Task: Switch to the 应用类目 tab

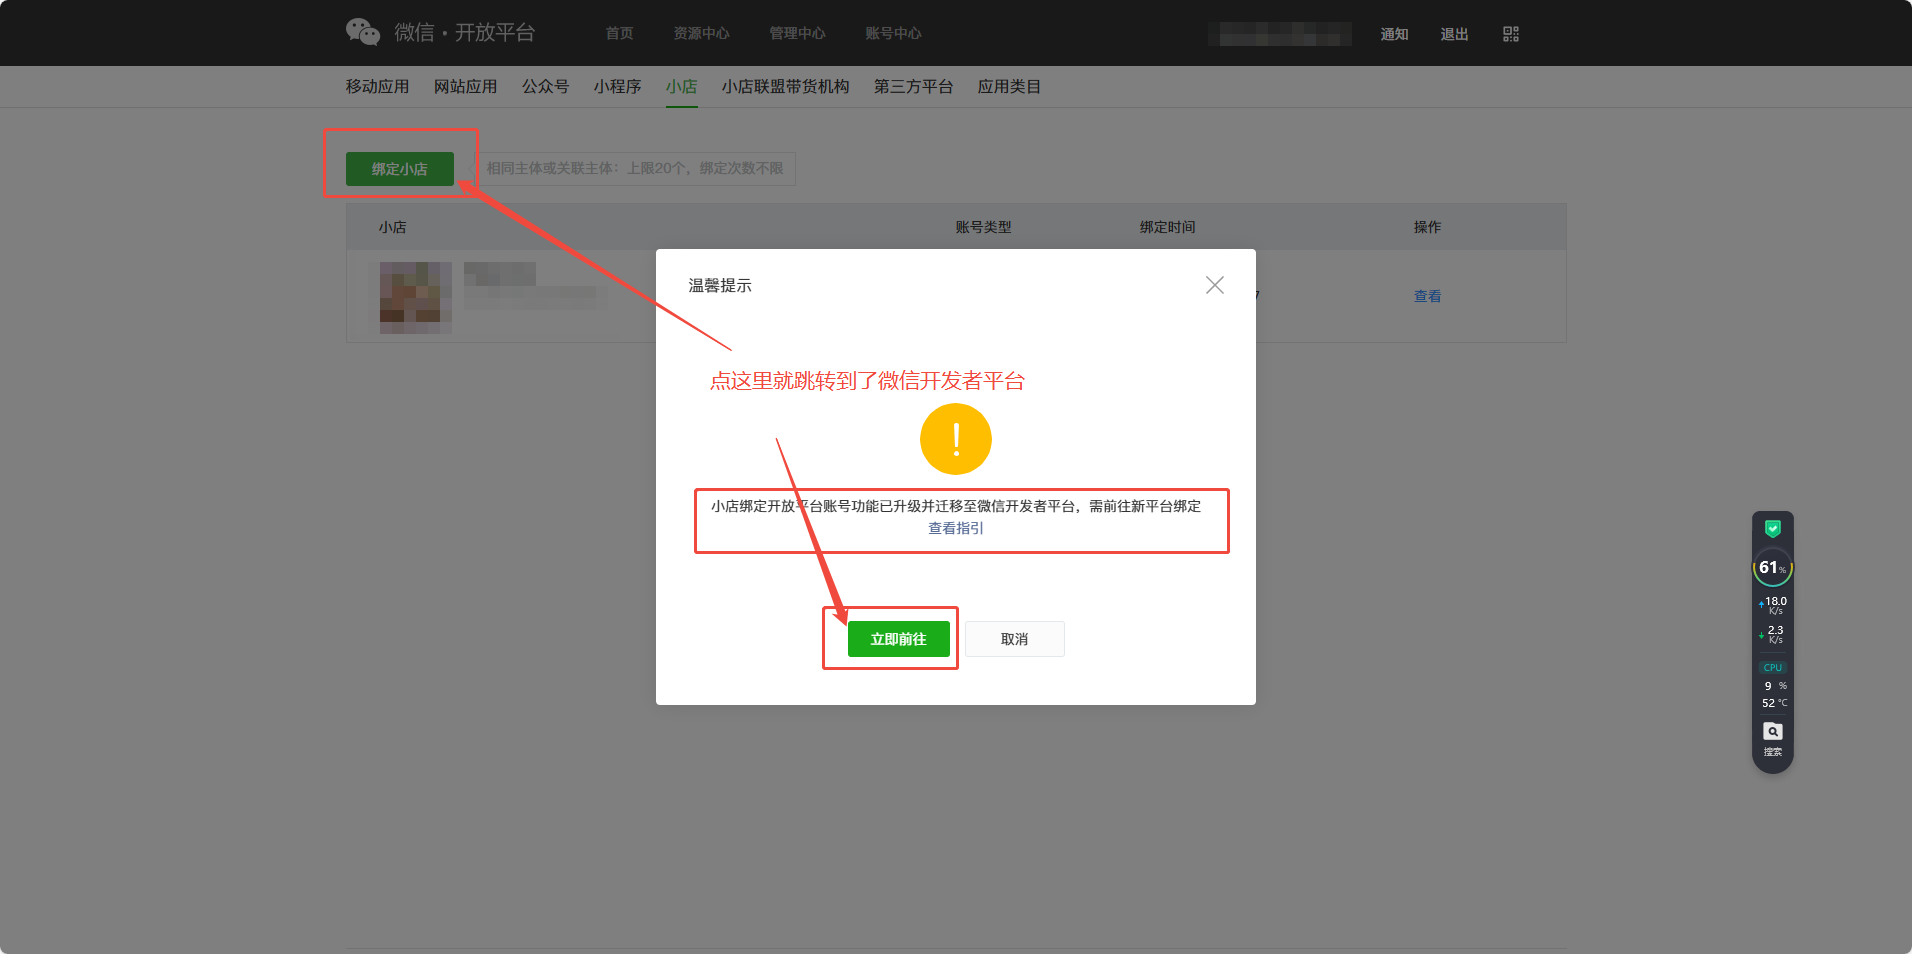Action: (1010, 87)
